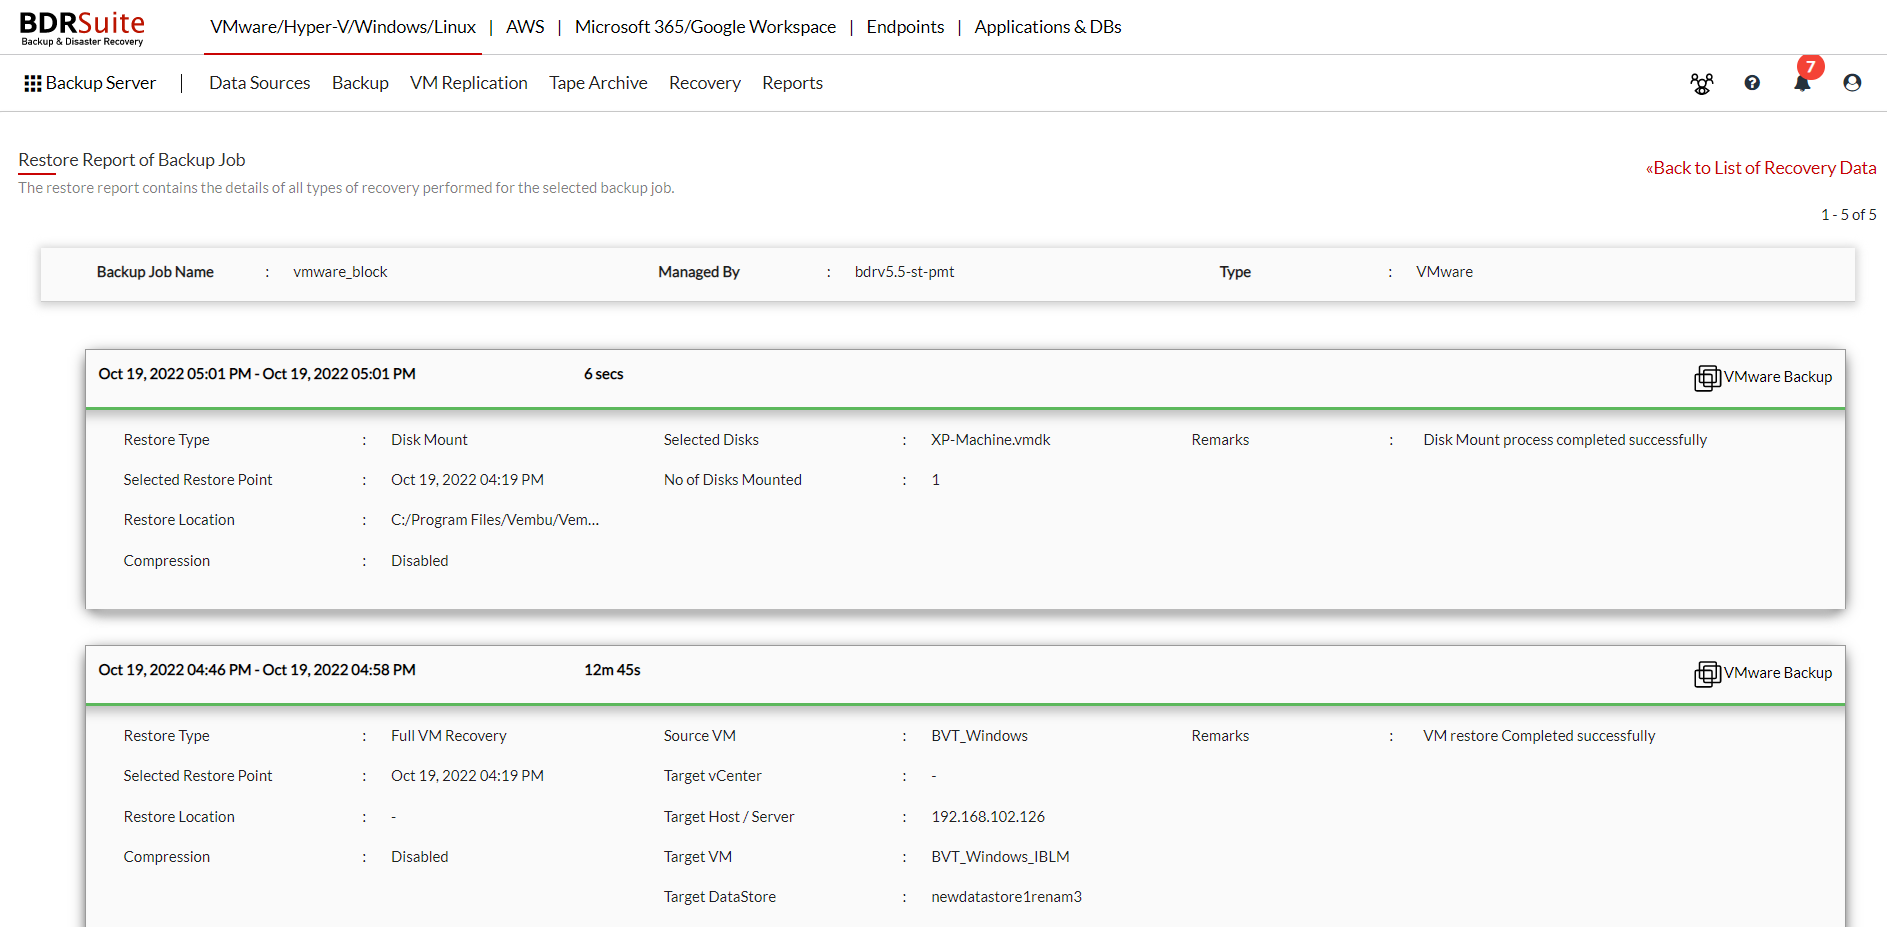Switch to the Endpoints tab
Screen dimensions: 1887x927
point(905,27)
